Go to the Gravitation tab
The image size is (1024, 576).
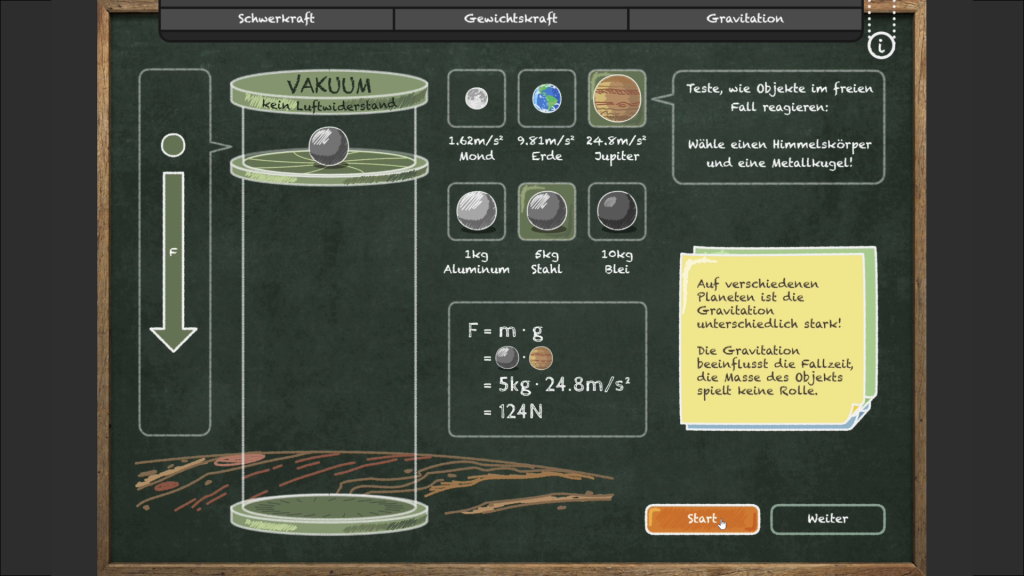(745, 18)
